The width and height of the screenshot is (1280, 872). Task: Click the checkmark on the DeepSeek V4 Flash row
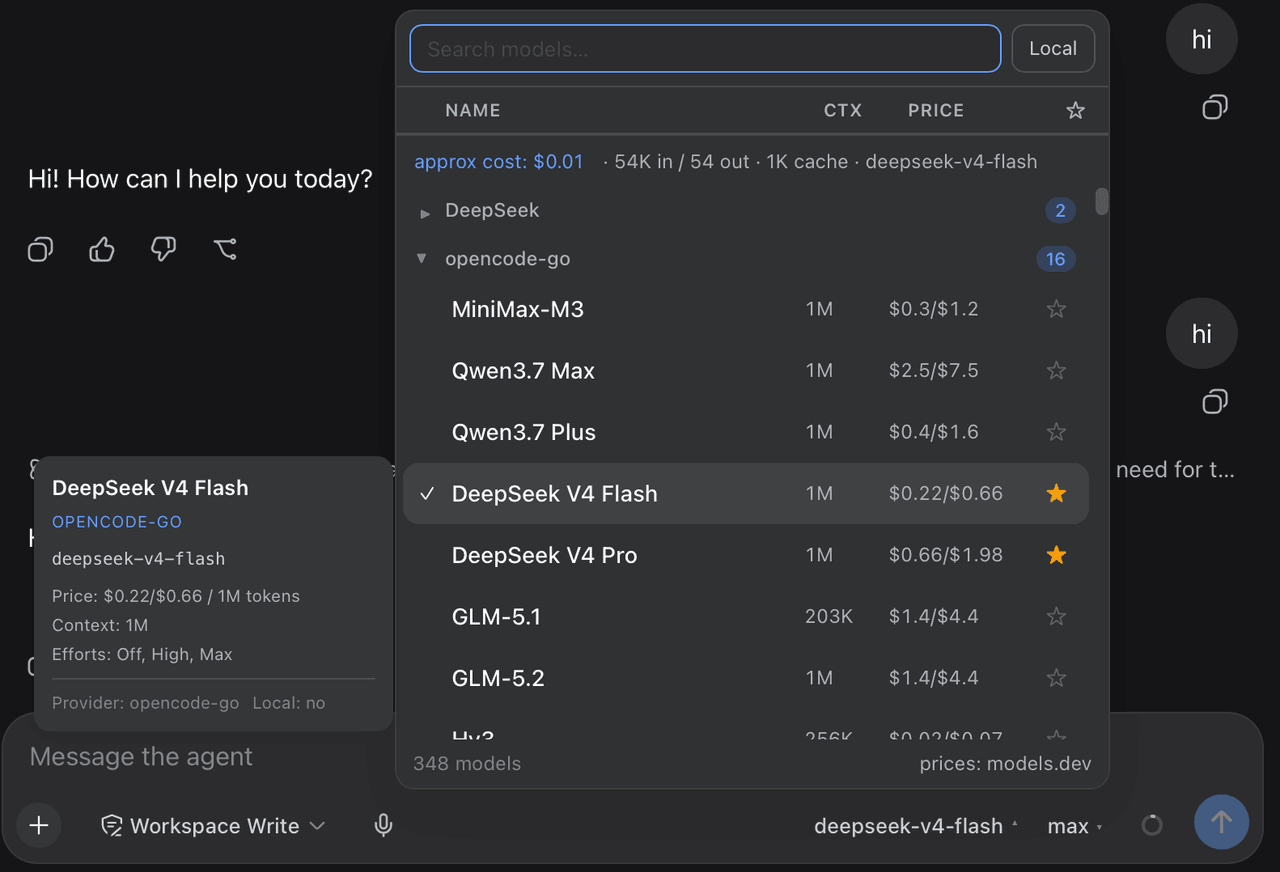[x=427, y=493]
